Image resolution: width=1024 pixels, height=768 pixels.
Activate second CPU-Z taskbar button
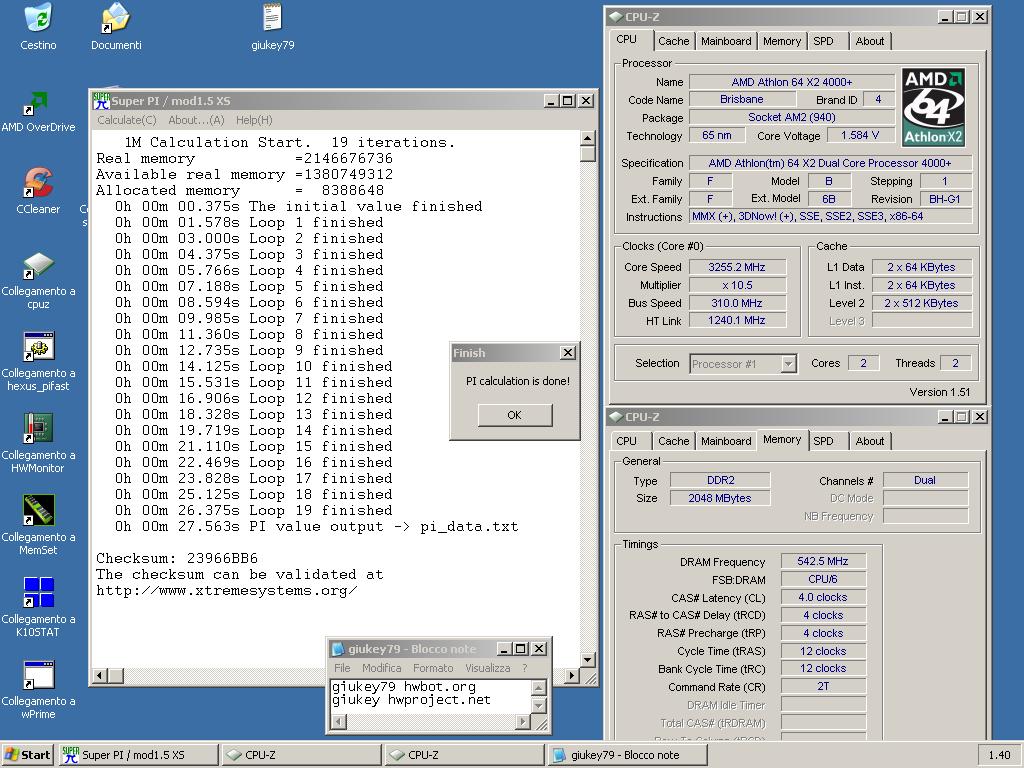[x=464, y=755]
